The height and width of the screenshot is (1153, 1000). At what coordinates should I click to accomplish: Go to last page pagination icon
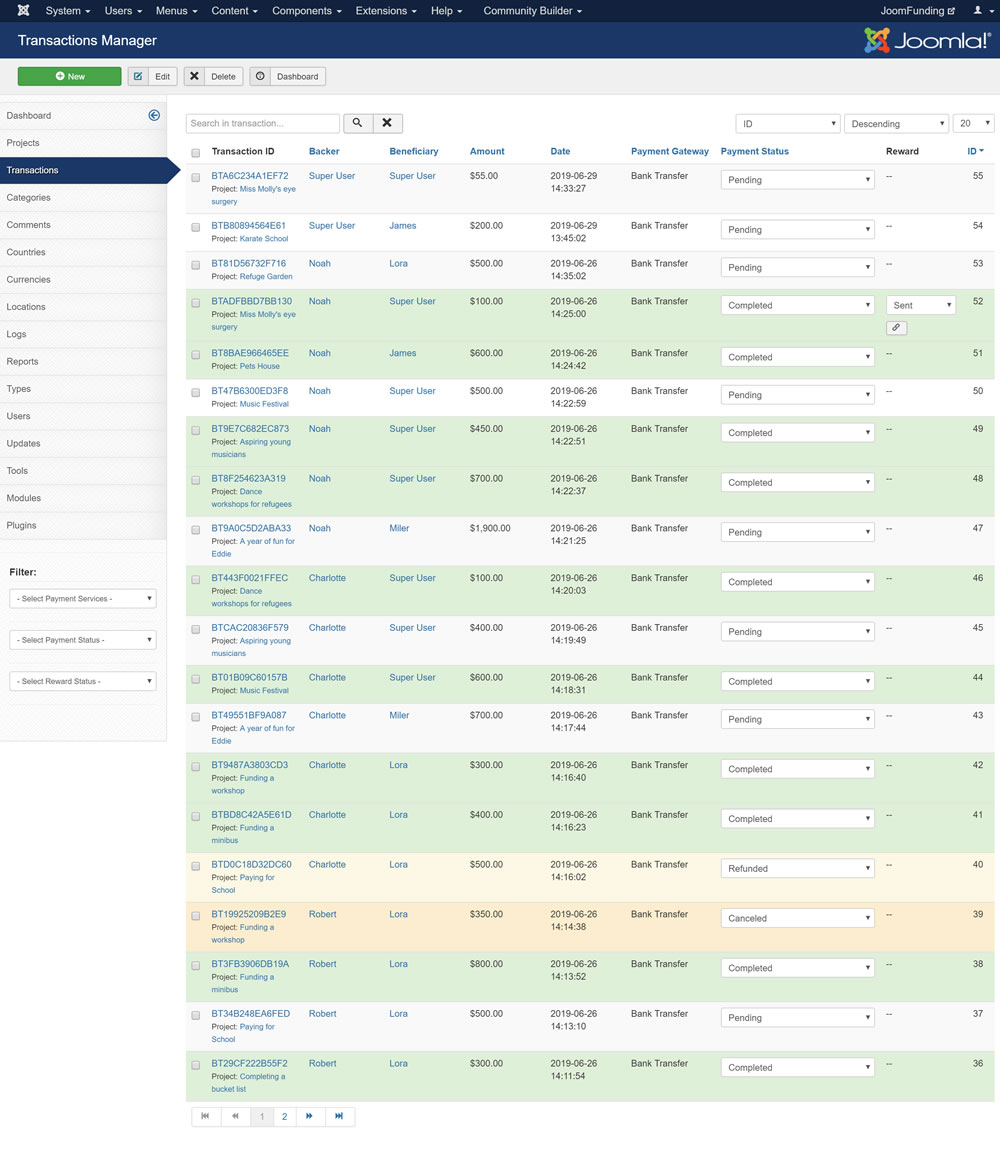339,1116
